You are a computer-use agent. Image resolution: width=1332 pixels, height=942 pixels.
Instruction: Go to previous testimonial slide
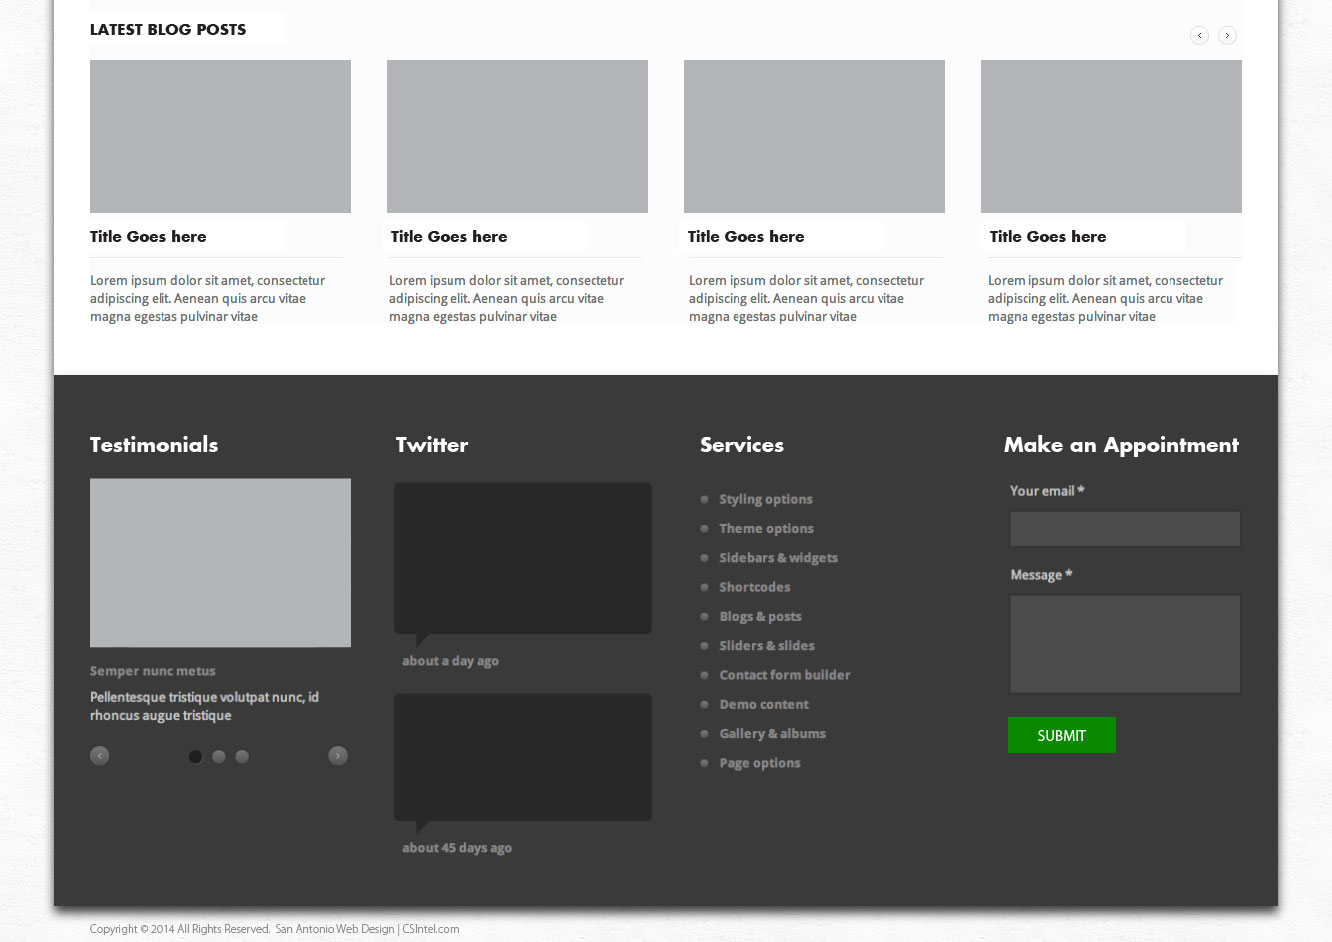pyautogui.click(x=99, y=756)
